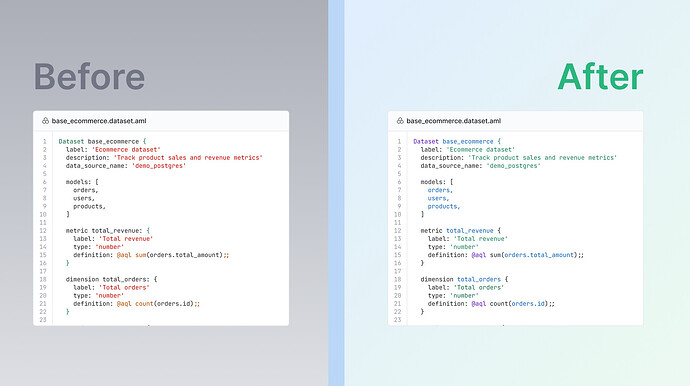The image size is (690, 386).
Task: Click the count(orders.id) definition in Before panel
Action: coord(168,304)
